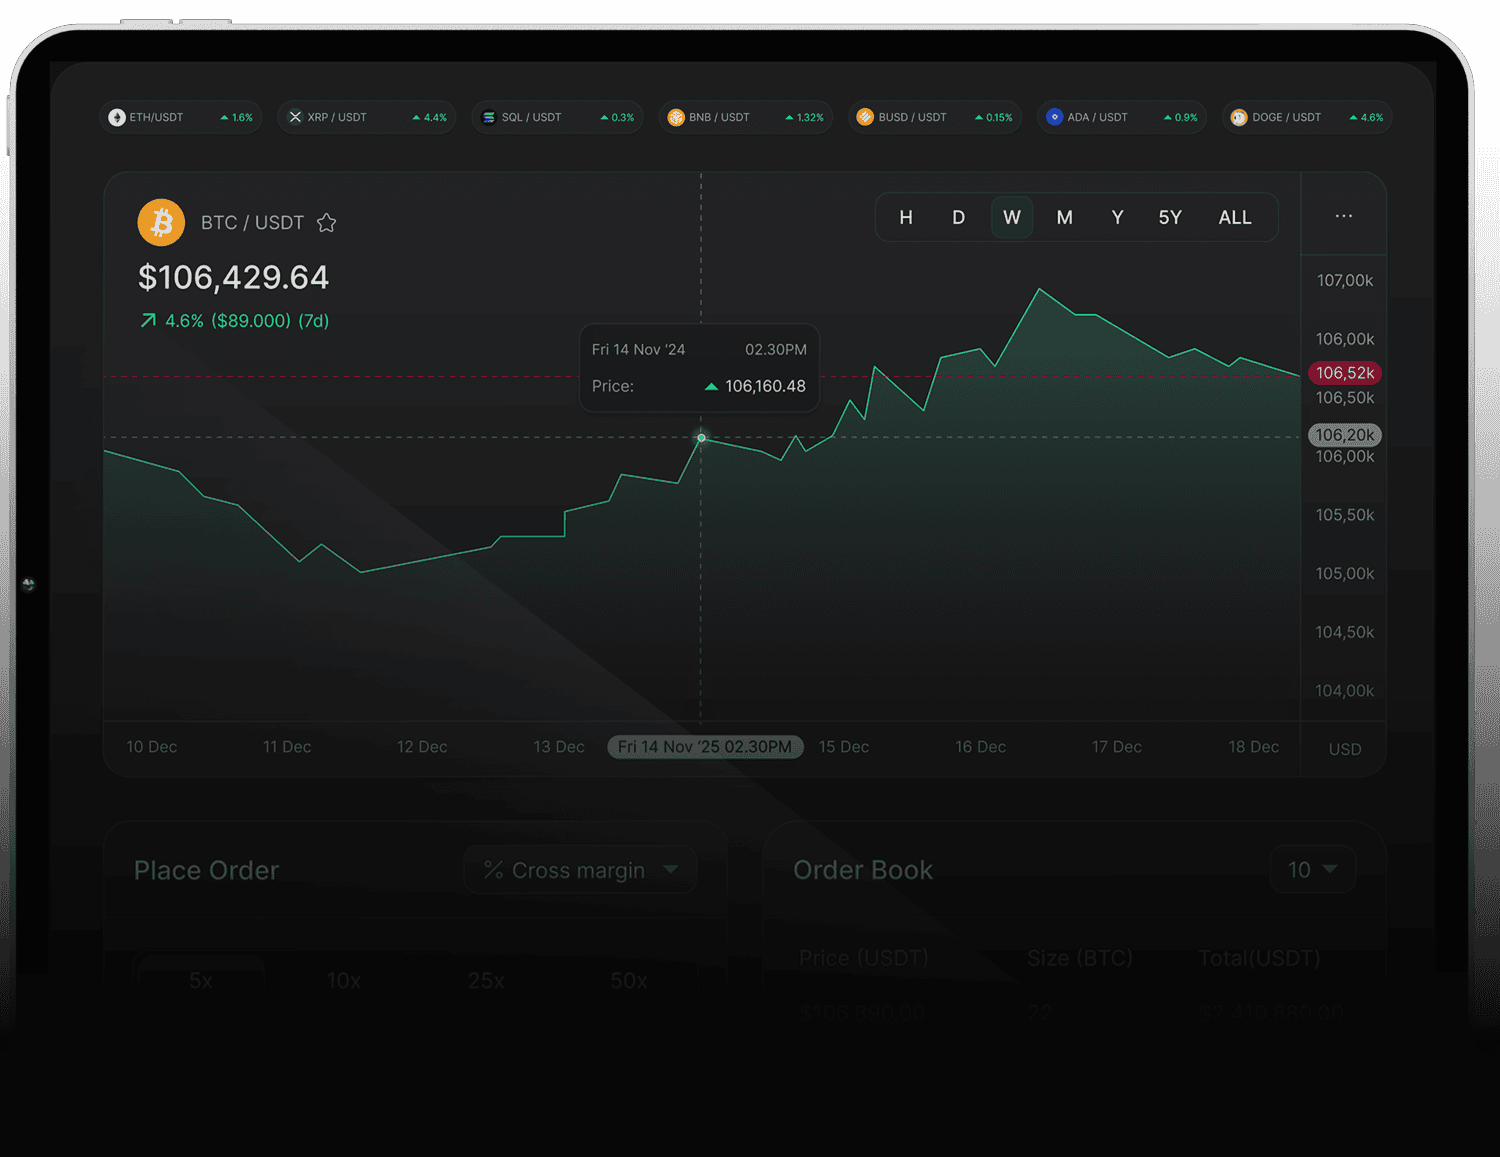Click the chart data point at crosshair
The image size is (1500, 1157).
pos(701,438)
